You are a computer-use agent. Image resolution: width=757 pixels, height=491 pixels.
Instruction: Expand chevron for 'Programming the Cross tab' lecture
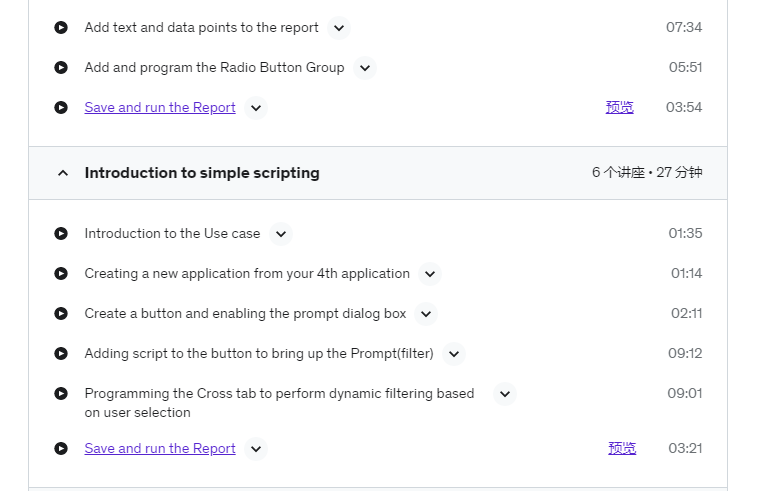(505, 394)
